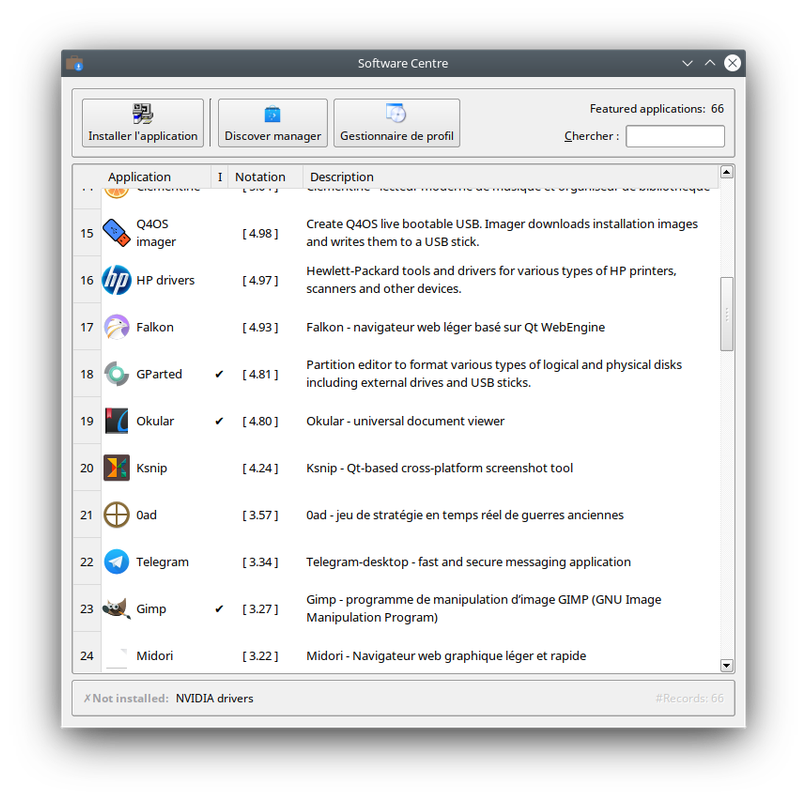Click the vertical scrollbar thumb
The width and height of the screenshot is (807, 800).
[726, 314]
